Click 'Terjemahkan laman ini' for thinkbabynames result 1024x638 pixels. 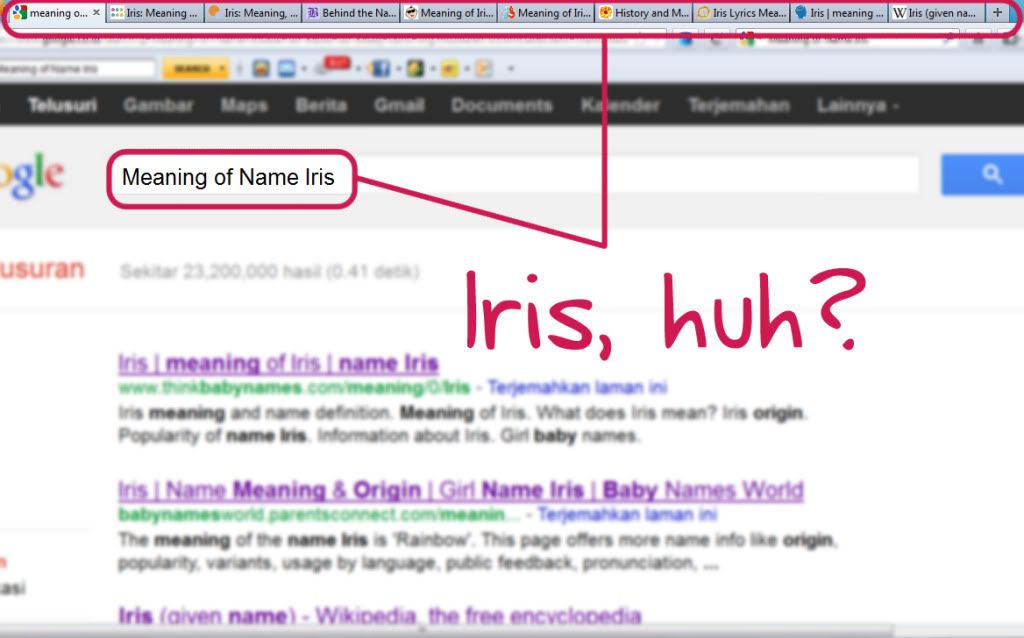pyautogui.click(x=577, y=387)
